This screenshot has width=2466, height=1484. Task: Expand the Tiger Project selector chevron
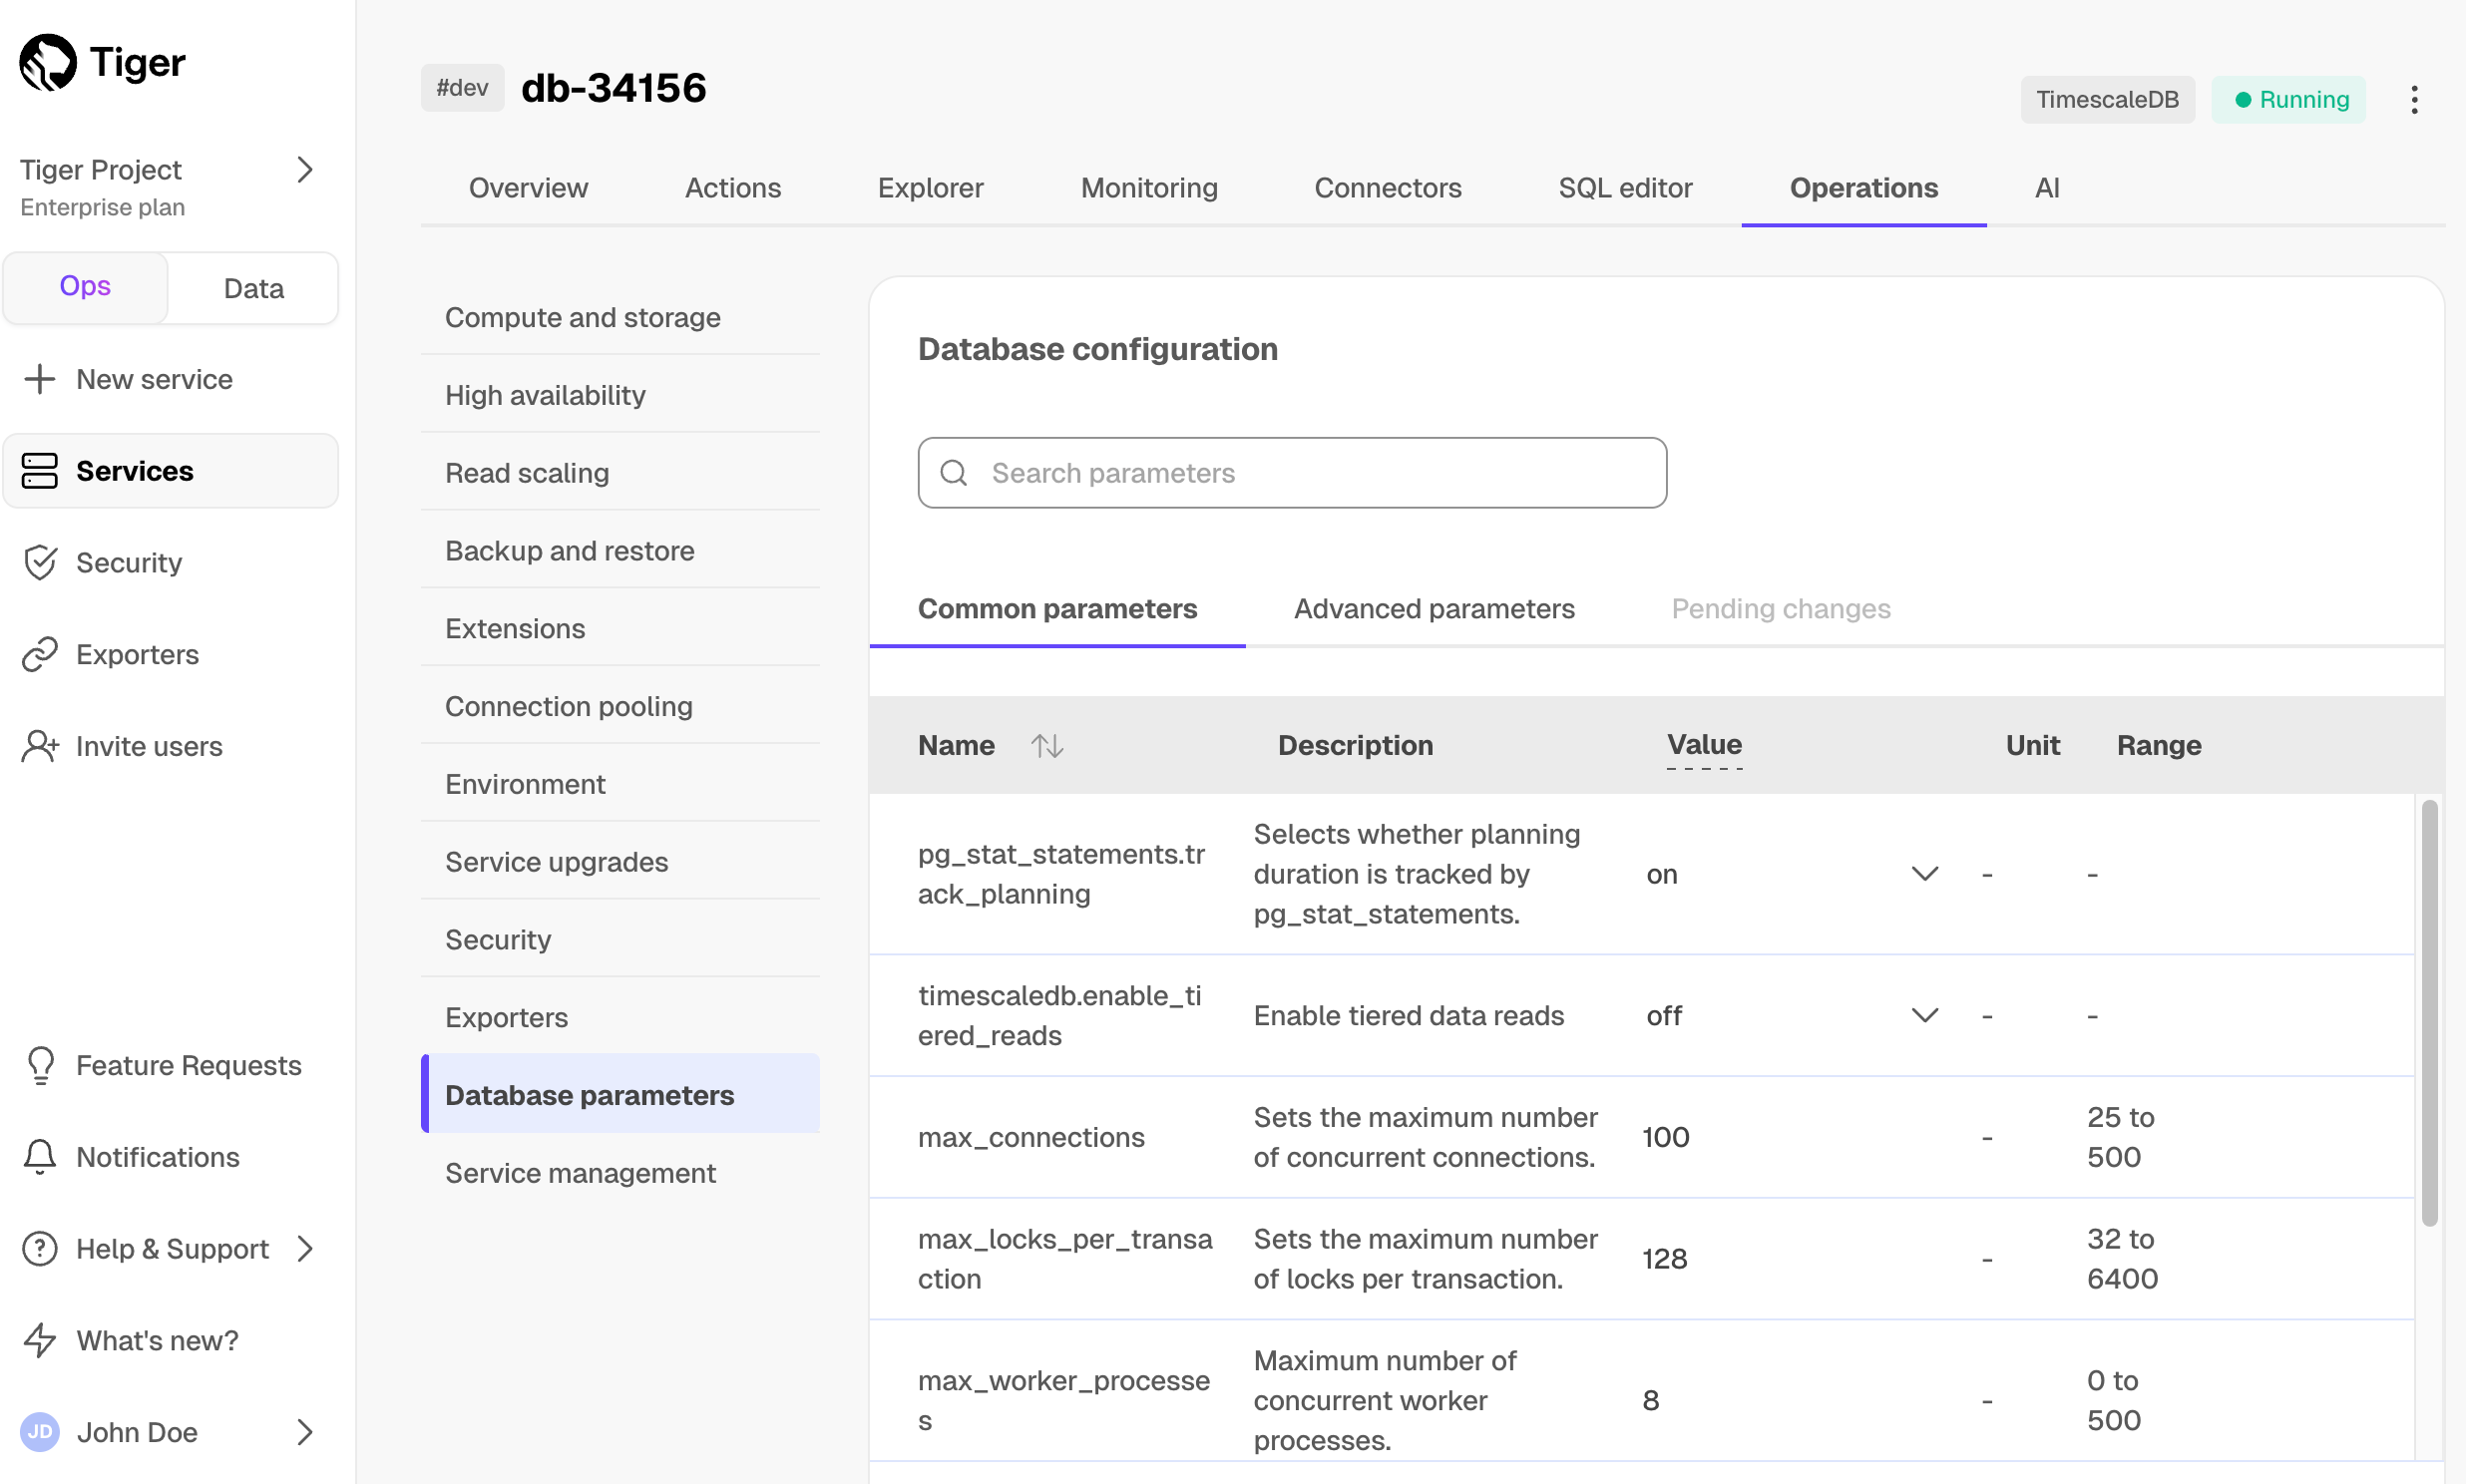pos(305,170)
